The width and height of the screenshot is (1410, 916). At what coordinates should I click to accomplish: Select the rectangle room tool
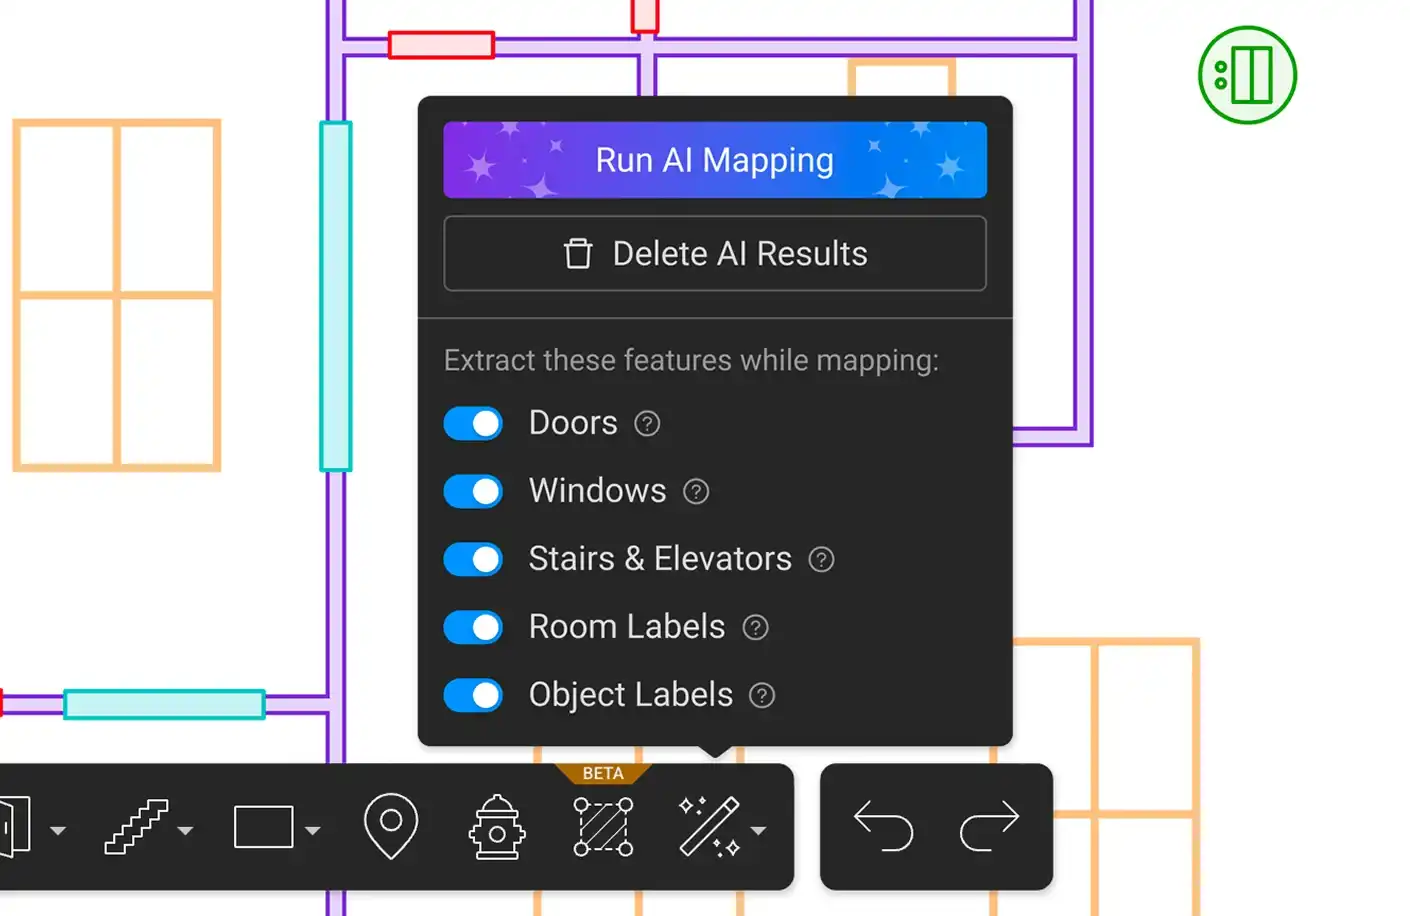tap(262, 827)
